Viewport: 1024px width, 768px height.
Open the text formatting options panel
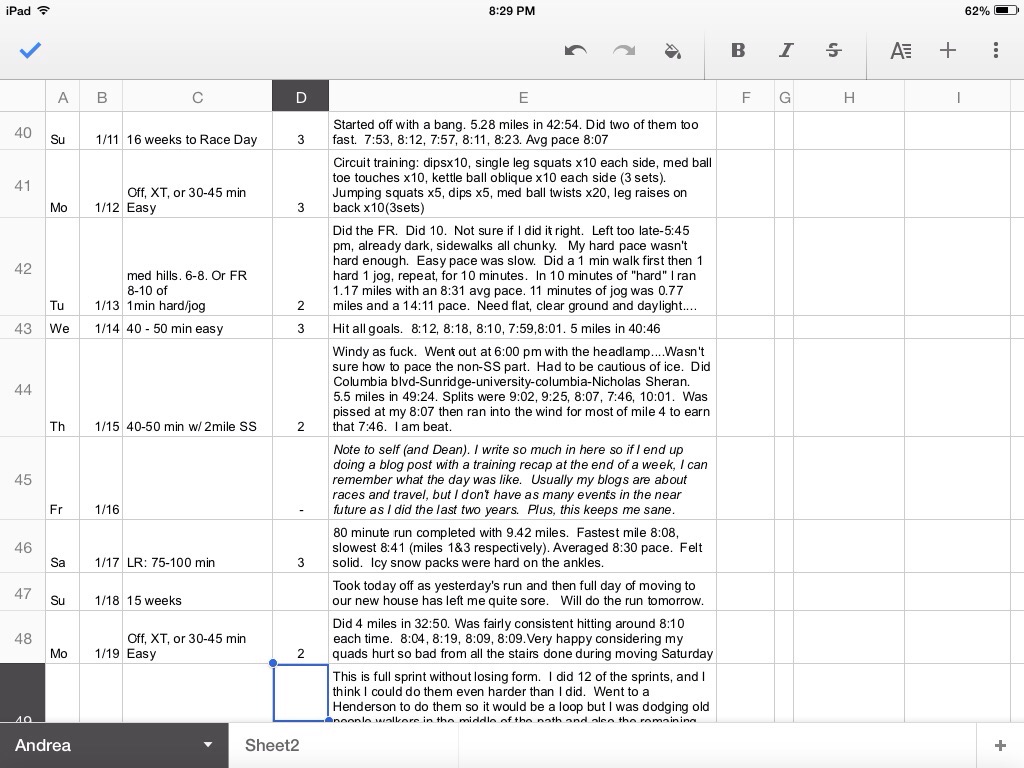click(x=900, y=50)
